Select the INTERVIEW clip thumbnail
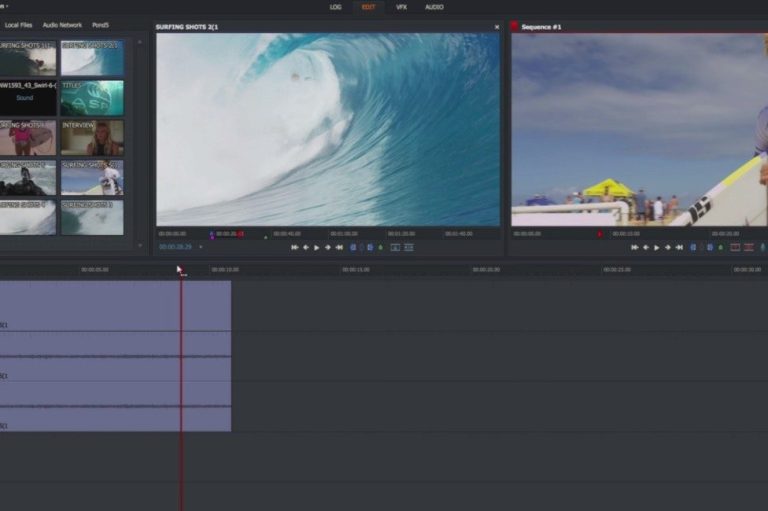This screenshot has width=768, height=511. (92, 138)
